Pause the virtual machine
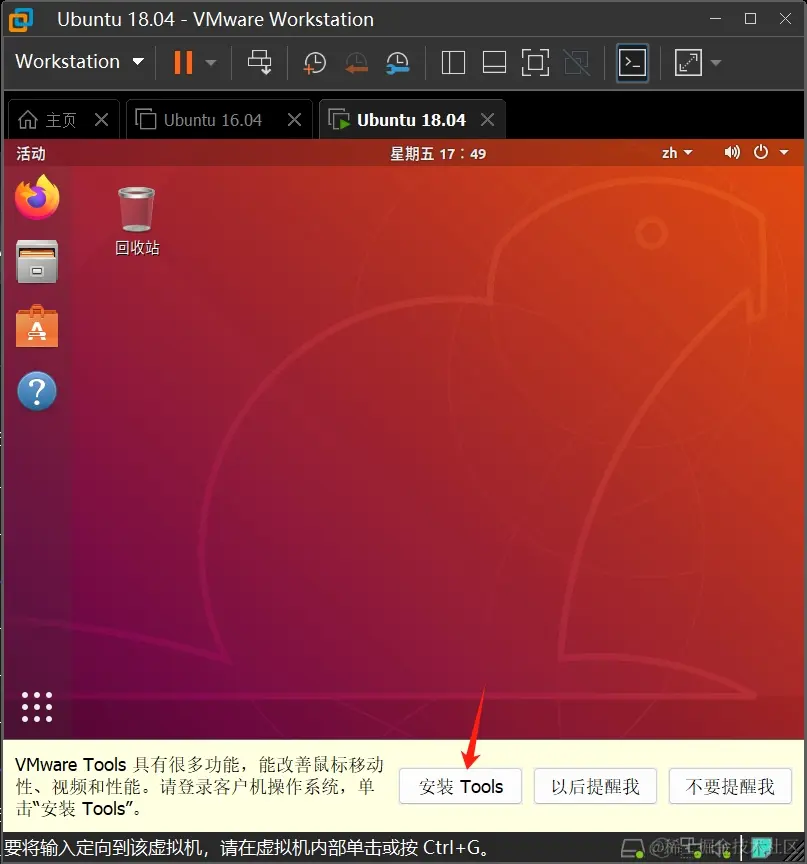 click(183, 62)
